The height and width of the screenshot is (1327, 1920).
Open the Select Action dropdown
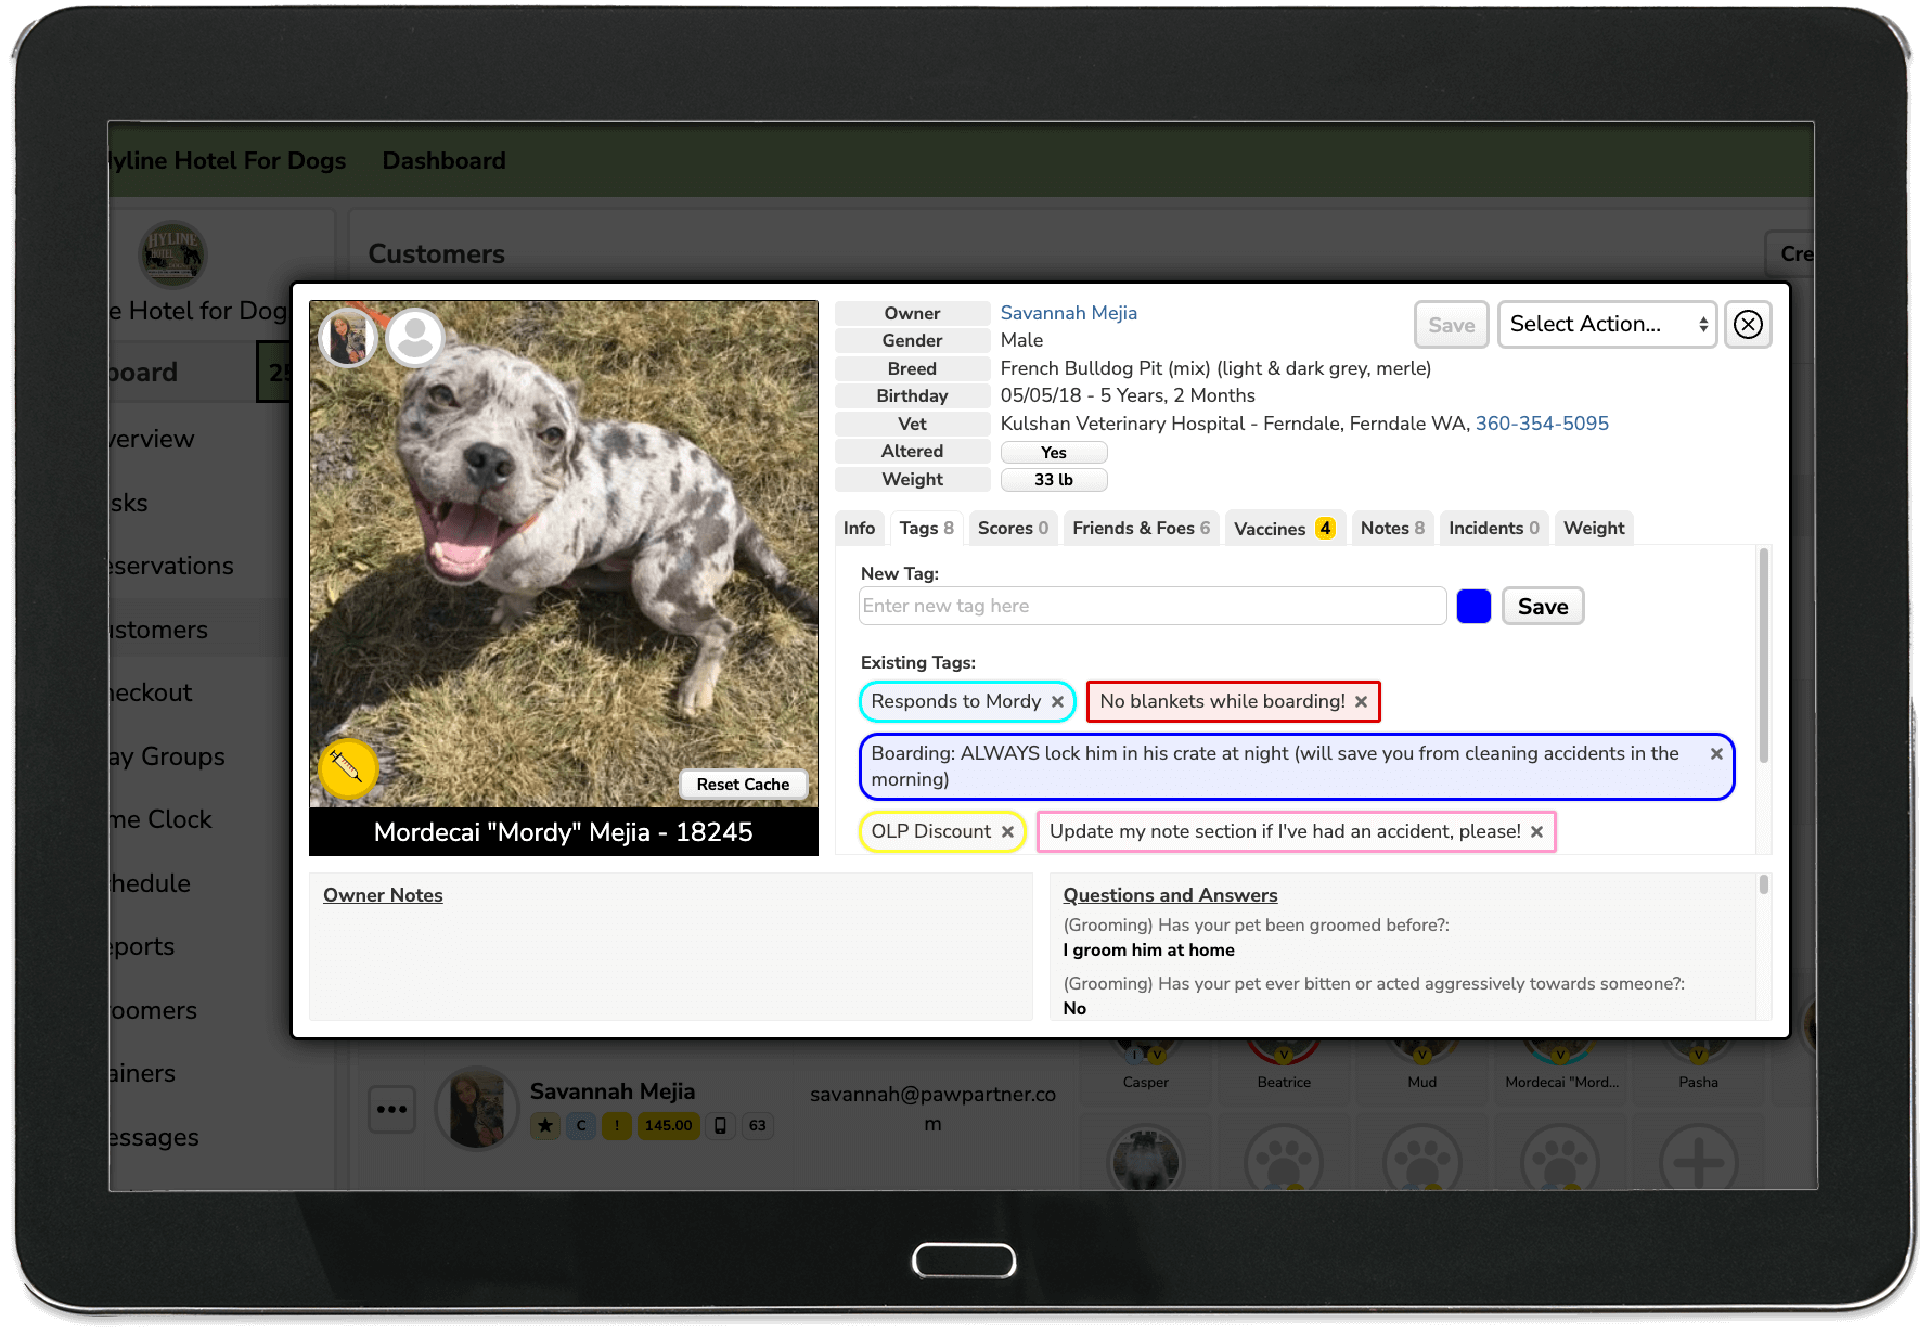pyautogui.click(x=1606, y=324)
